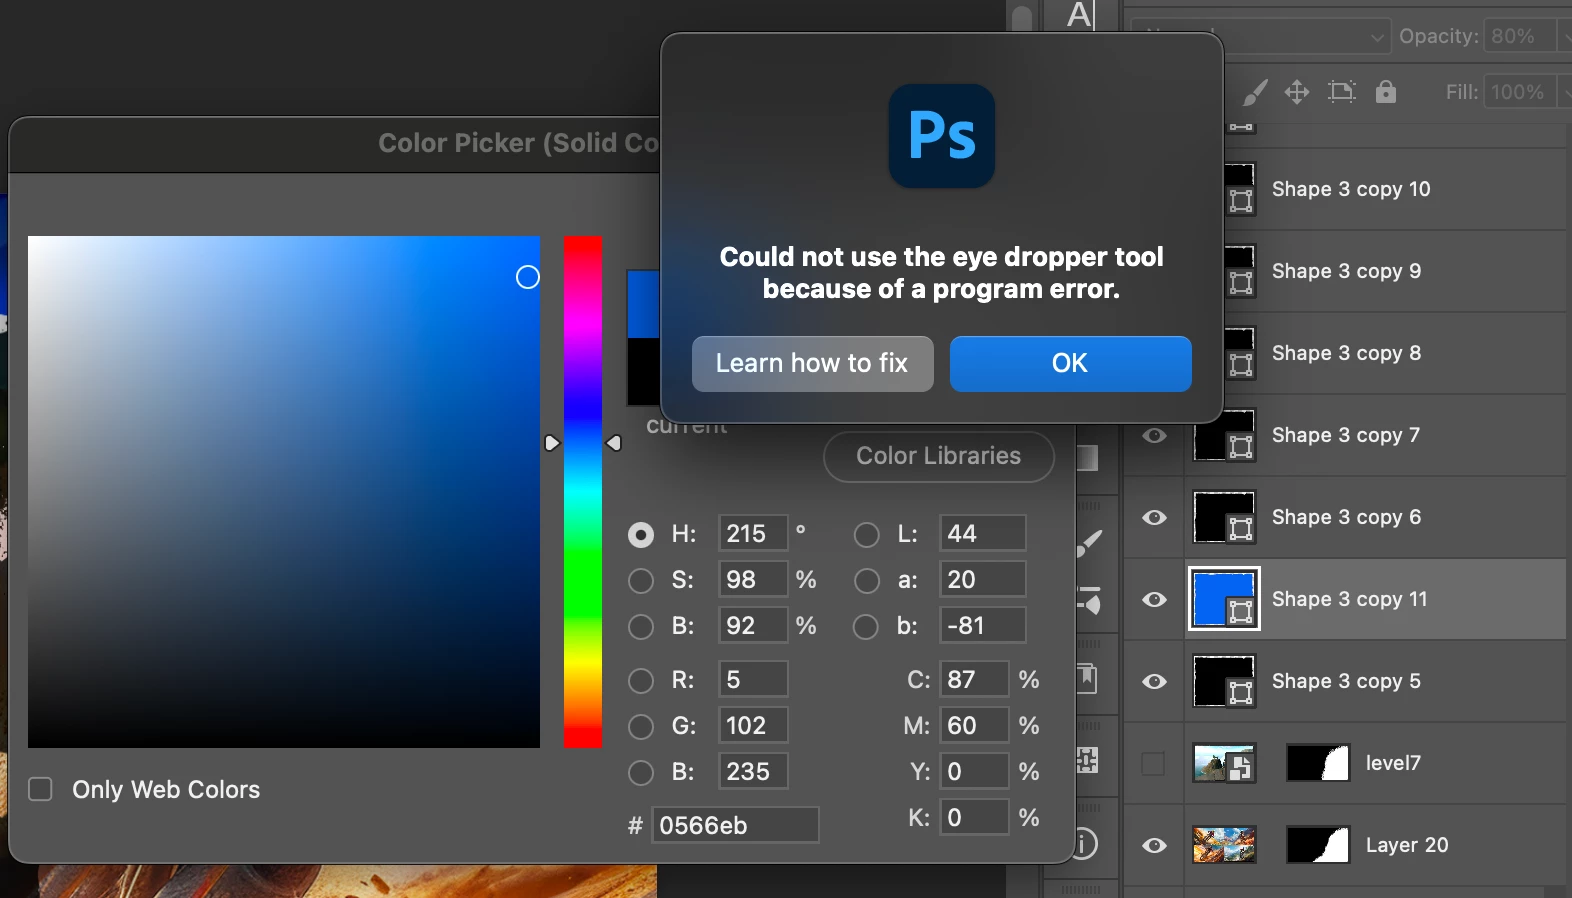Click the new color blue swatch
The height and width of the screenshot is (898, 1572).
point(643,303)
